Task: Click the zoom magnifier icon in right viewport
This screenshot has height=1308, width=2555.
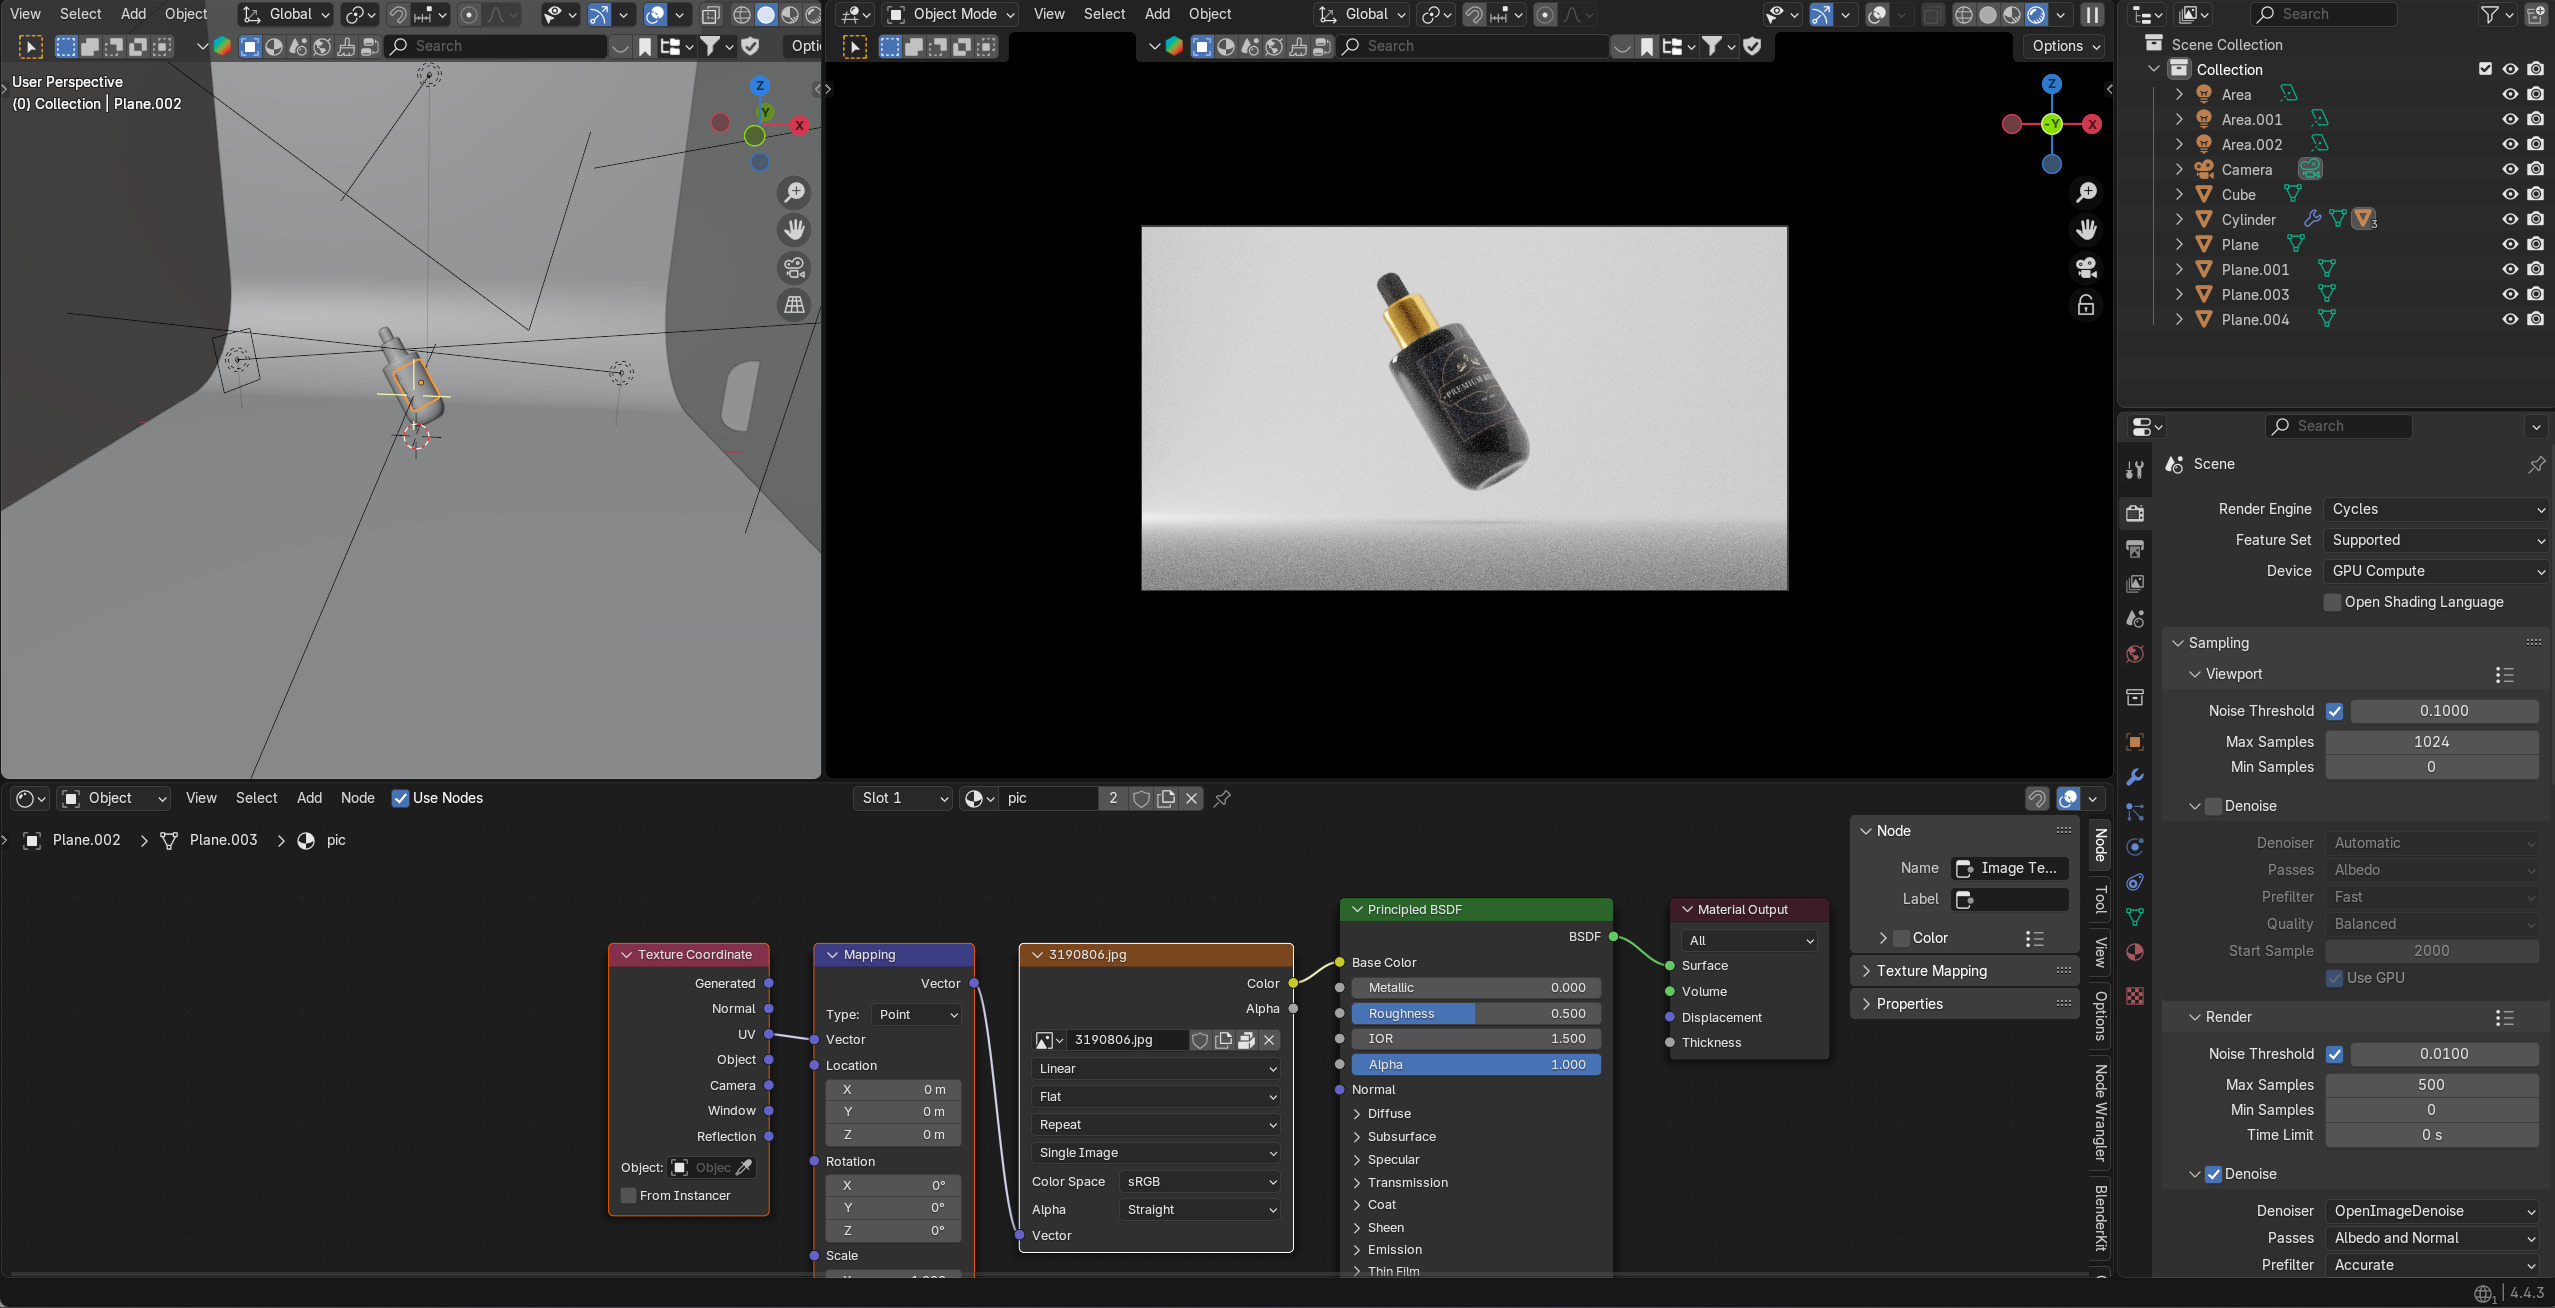Action: coord(2086,192)
